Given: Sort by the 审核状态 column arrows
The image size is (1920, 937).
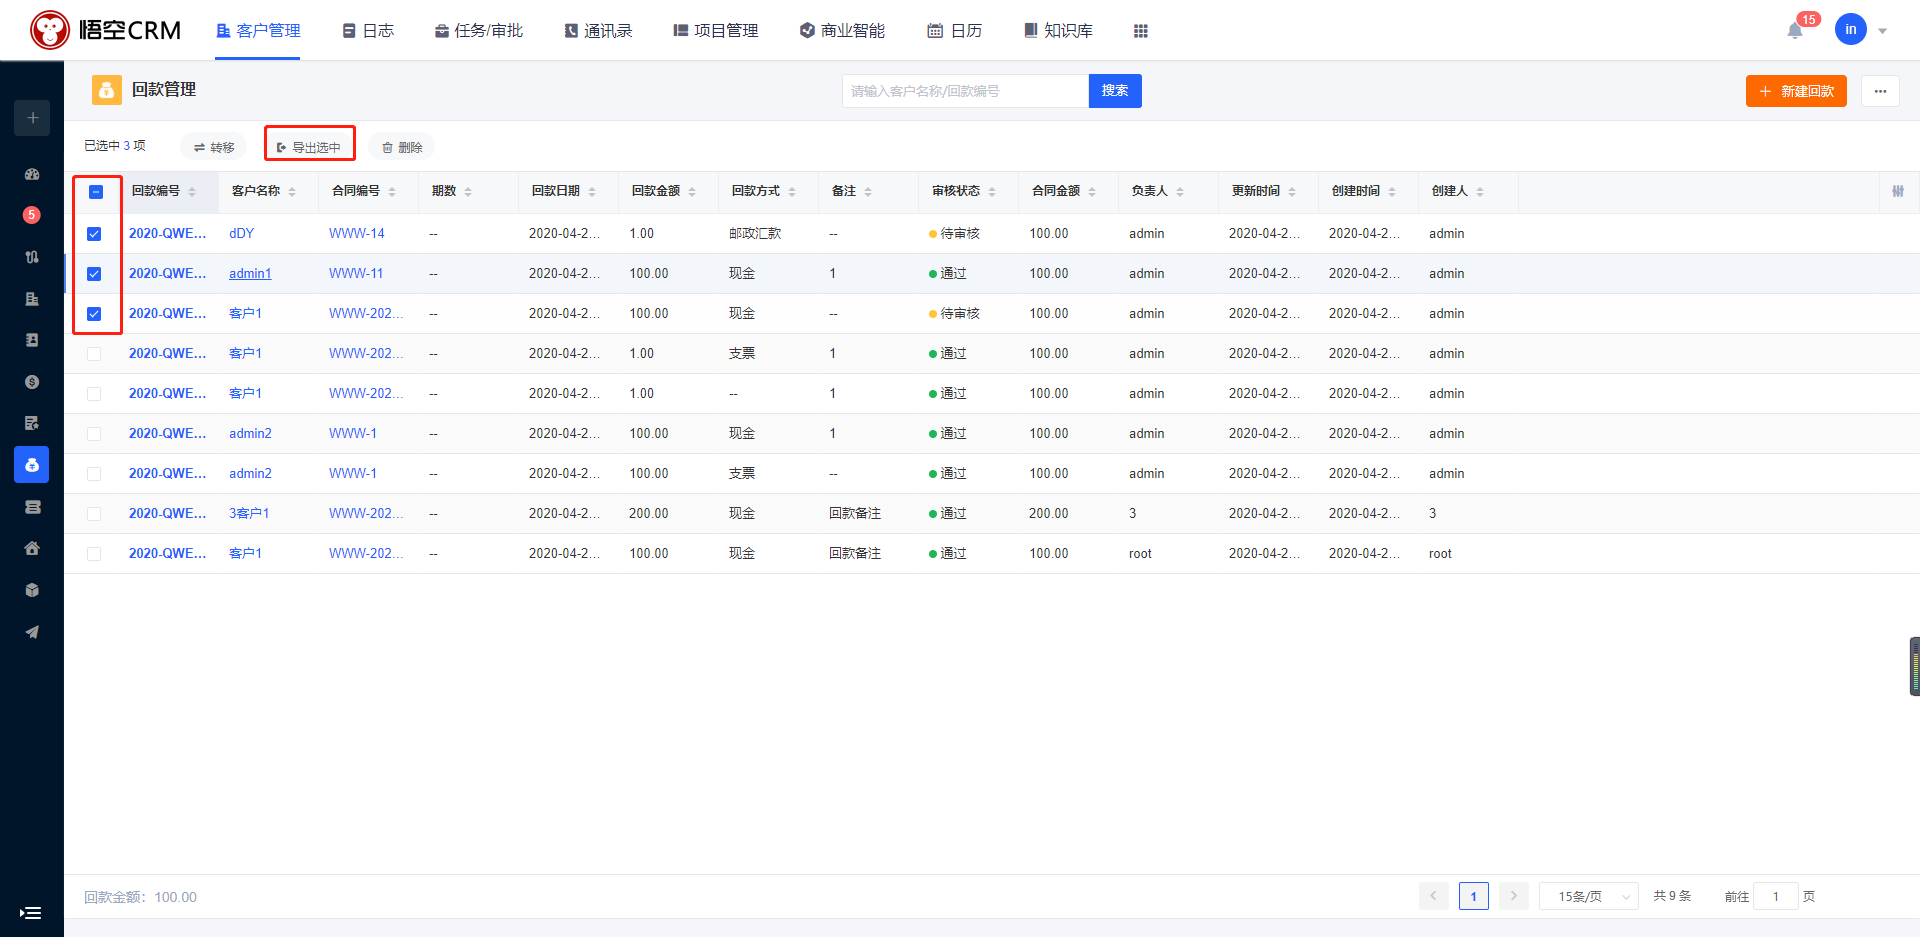Looking at the screenshot, I should pos(992,192).
